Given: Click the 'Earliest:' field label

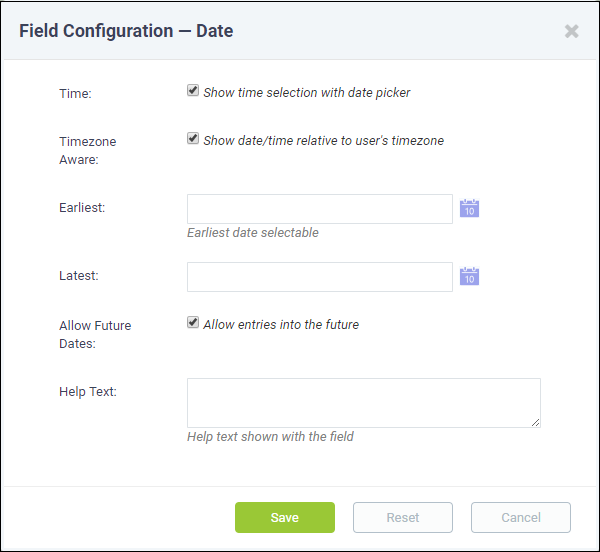Looking at the screenshot, I should [x=82, y=208].
